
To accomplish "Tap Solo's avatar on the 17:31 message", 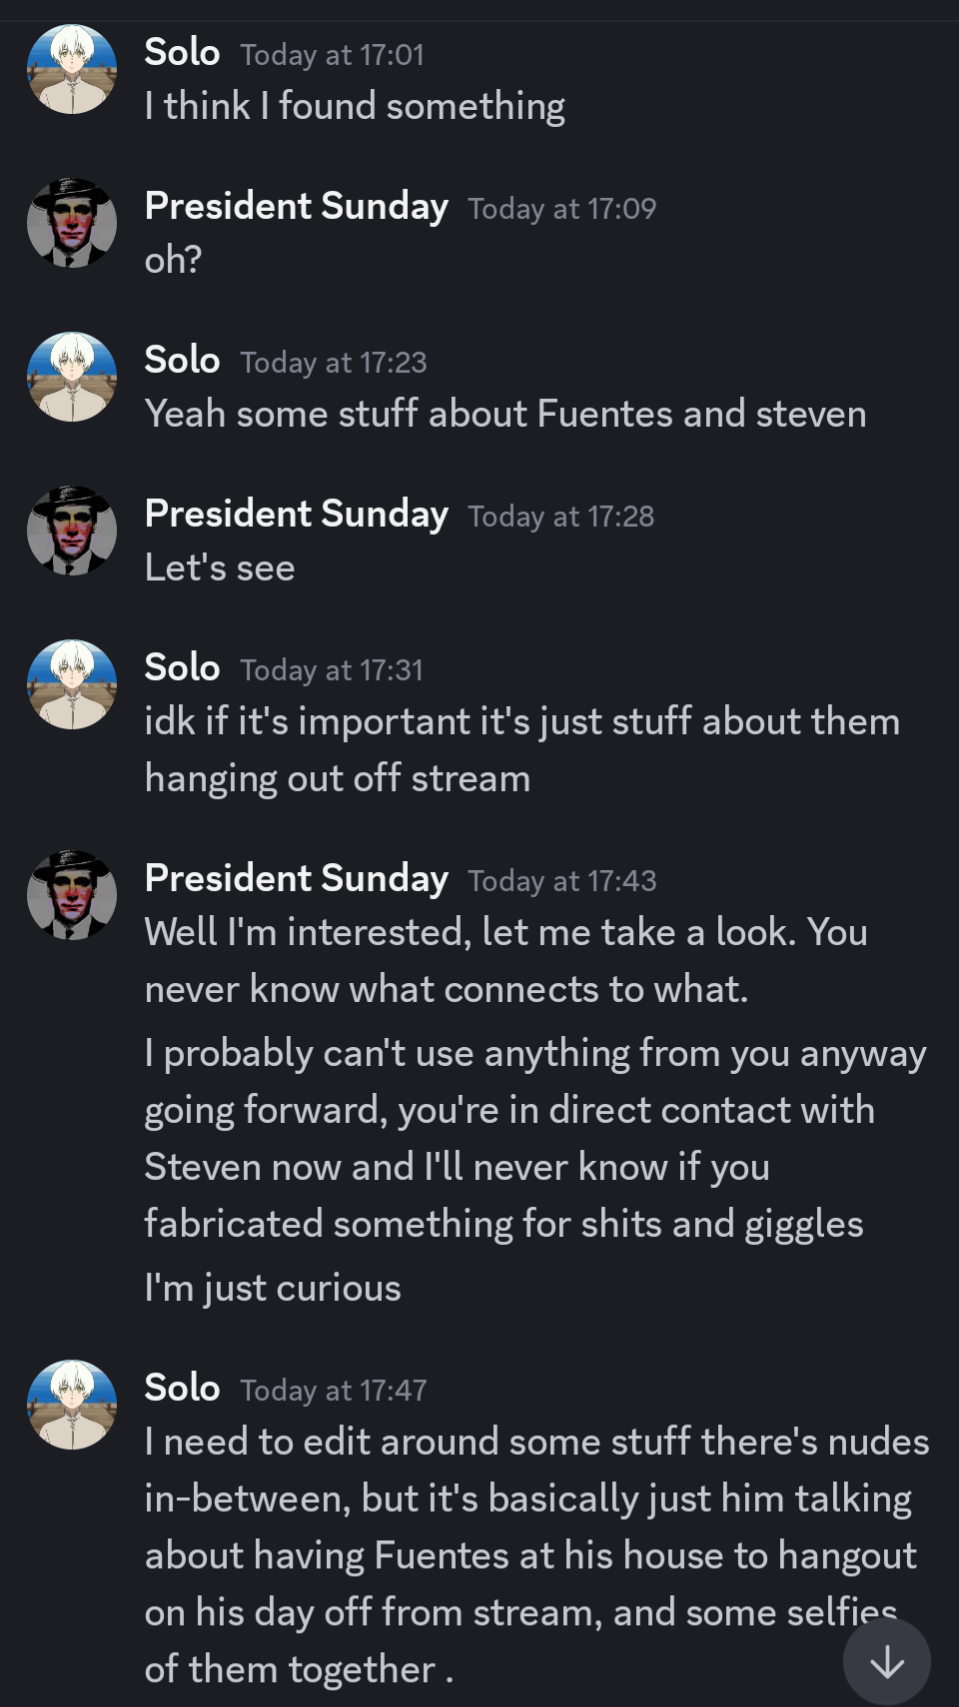I will point(72,685).
